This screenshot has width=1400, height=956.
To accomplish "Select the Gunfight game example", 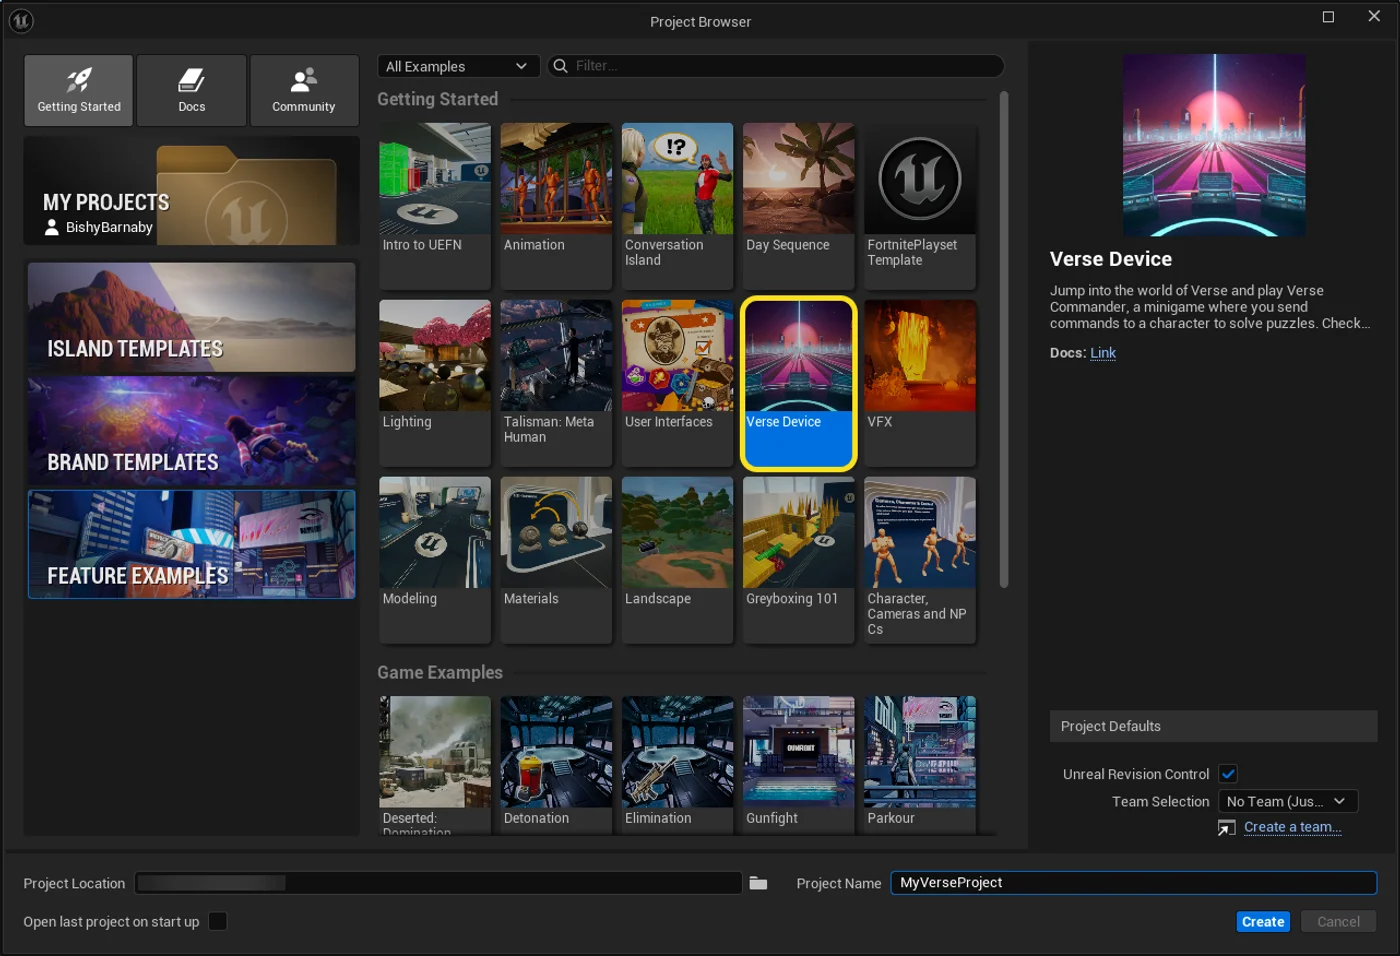I will (x=799, y=765).
